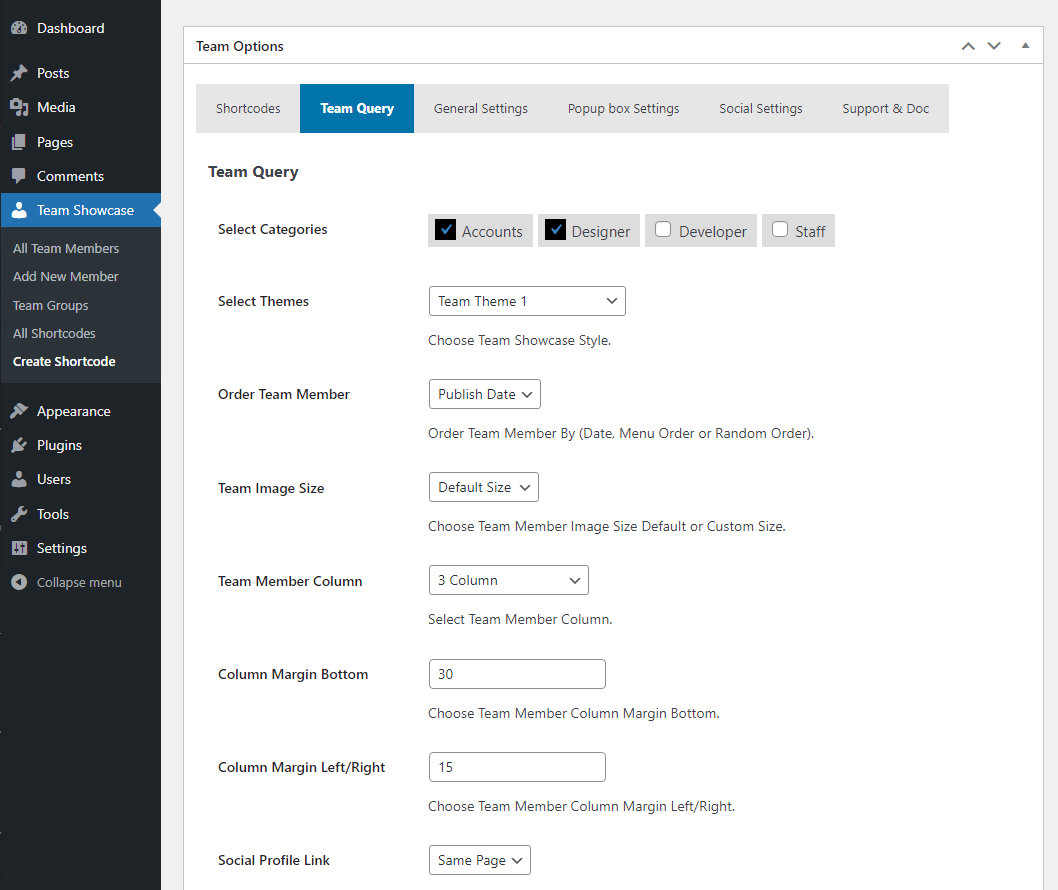Screen dimensions: 1058x890
Task: Select the Appearance paintbrush icon
Action: [19, 411]
